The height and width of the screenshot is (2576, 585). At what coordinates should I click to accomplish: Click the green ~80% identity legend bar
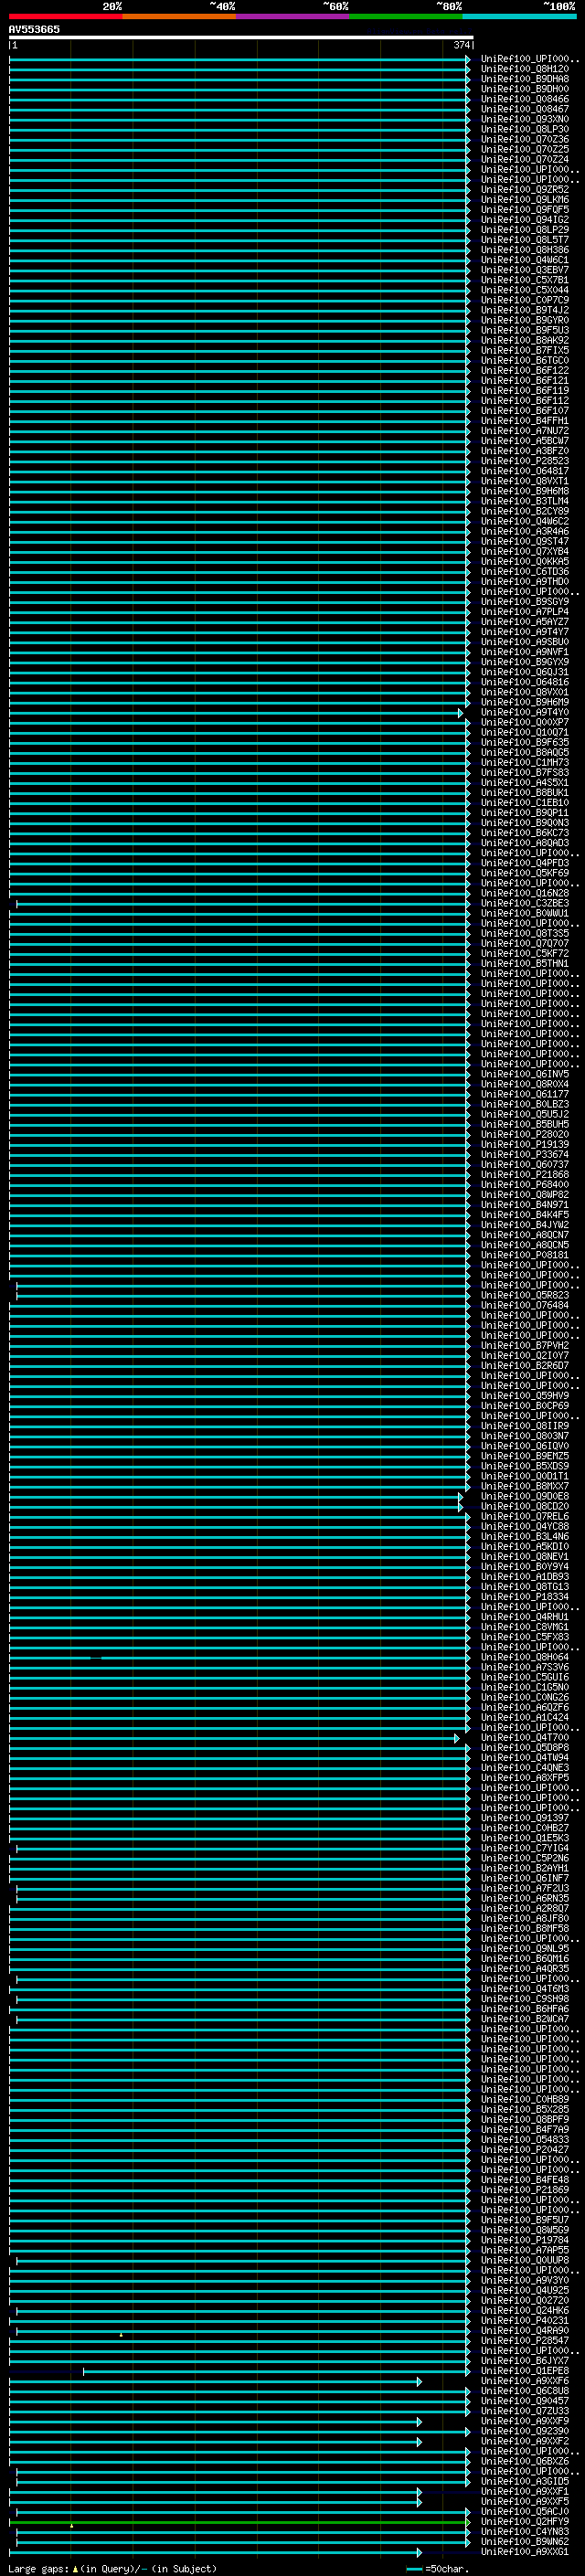[406, 16]
